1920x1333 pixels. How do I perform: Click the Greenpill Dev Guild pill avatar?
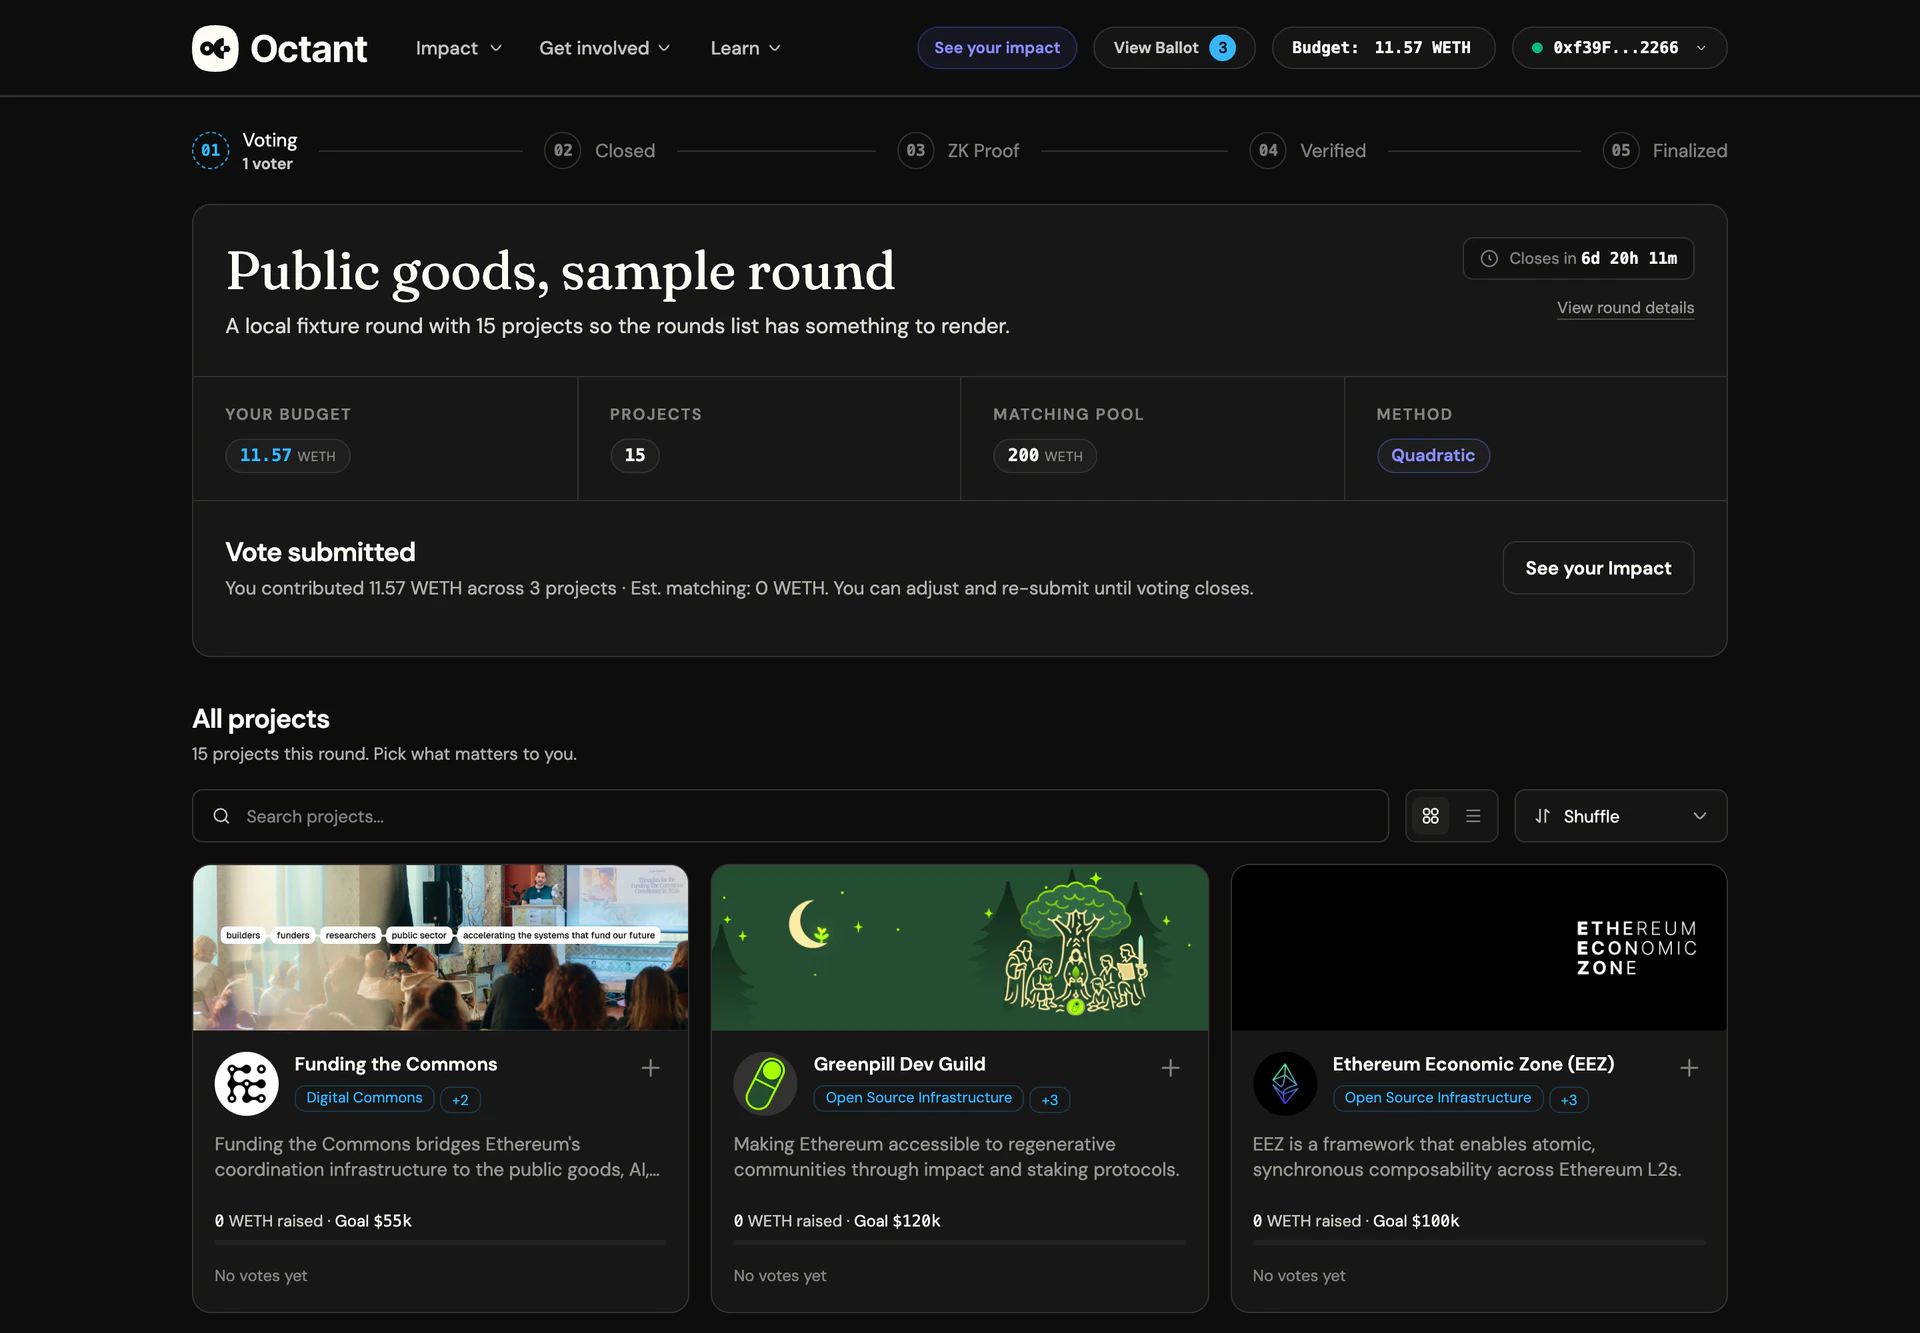(x=765, y=1083)
